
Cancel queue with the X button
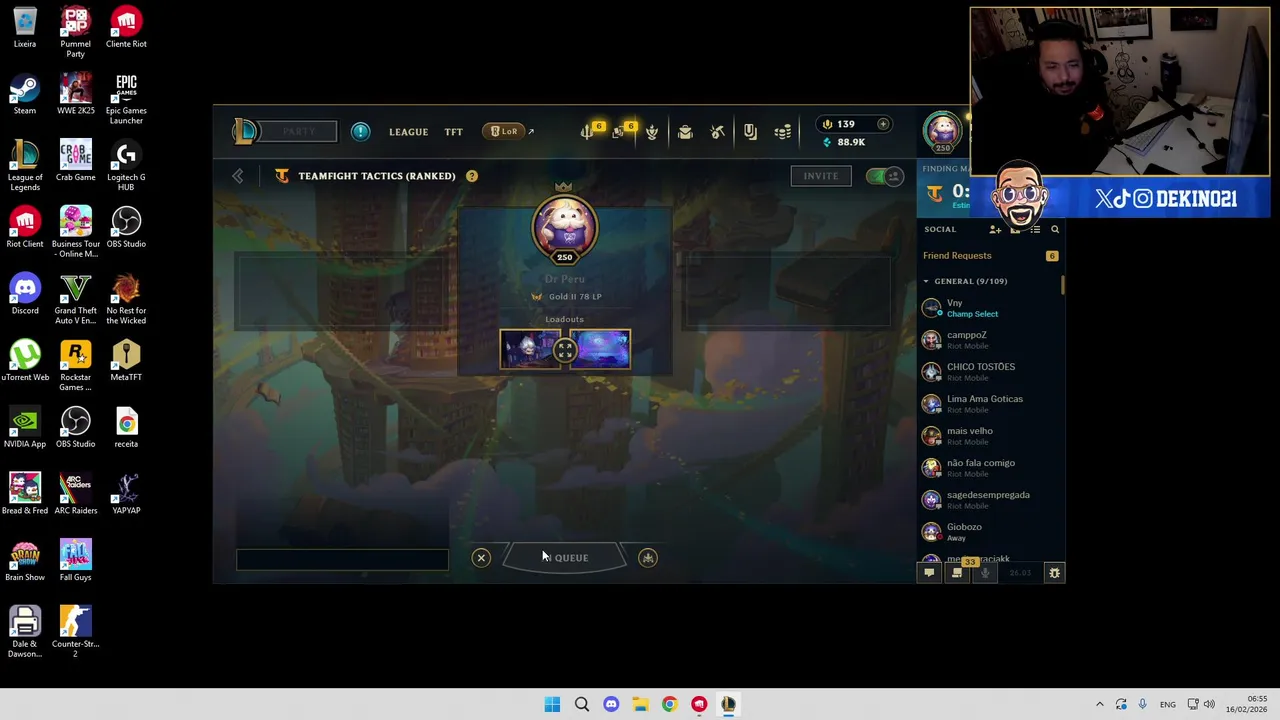(481, 558)
